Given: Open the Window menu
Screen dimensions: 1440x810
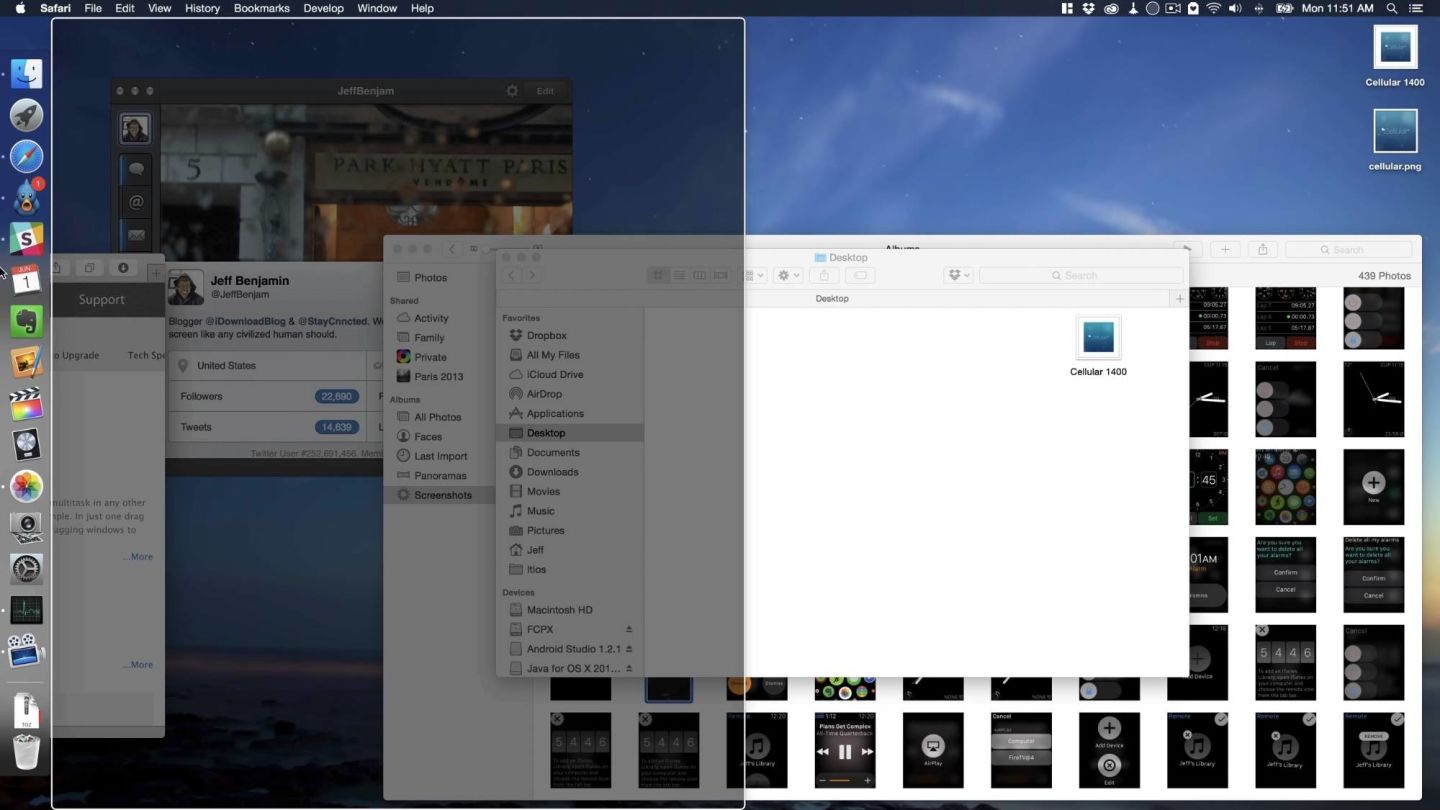Looking at the screenshot, I should [x=377, y=8].
